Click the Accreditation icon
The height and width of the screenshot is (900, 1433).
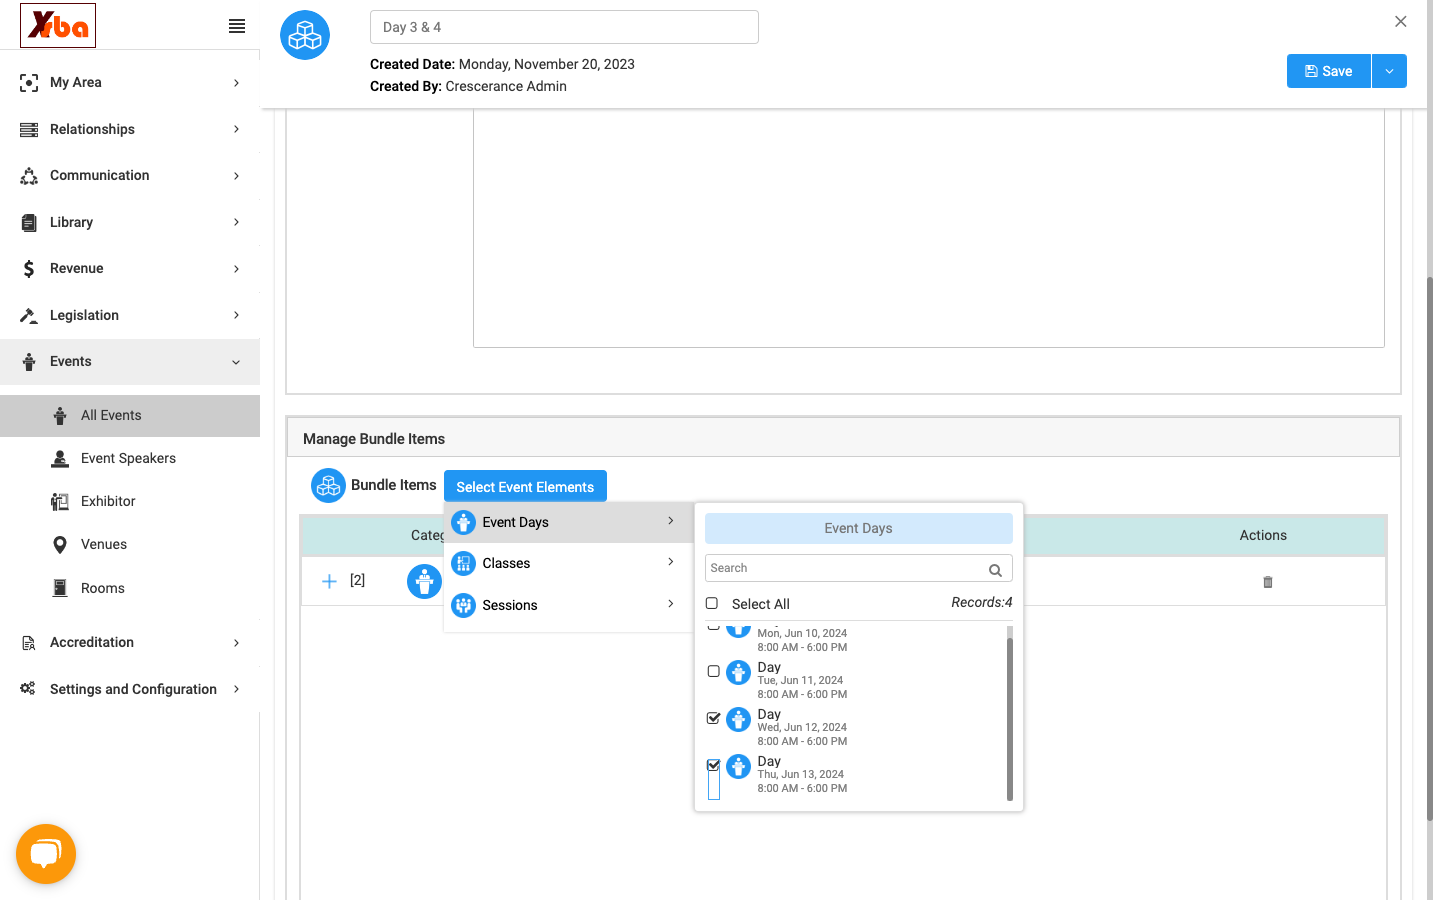[x=29, y=643]
